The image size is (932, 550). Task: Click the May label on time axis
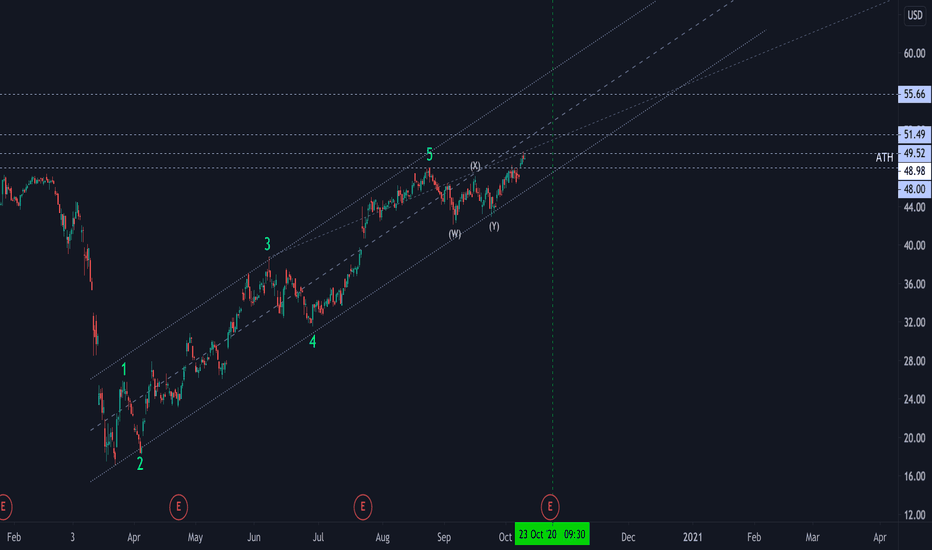click(x=195, y=538)
